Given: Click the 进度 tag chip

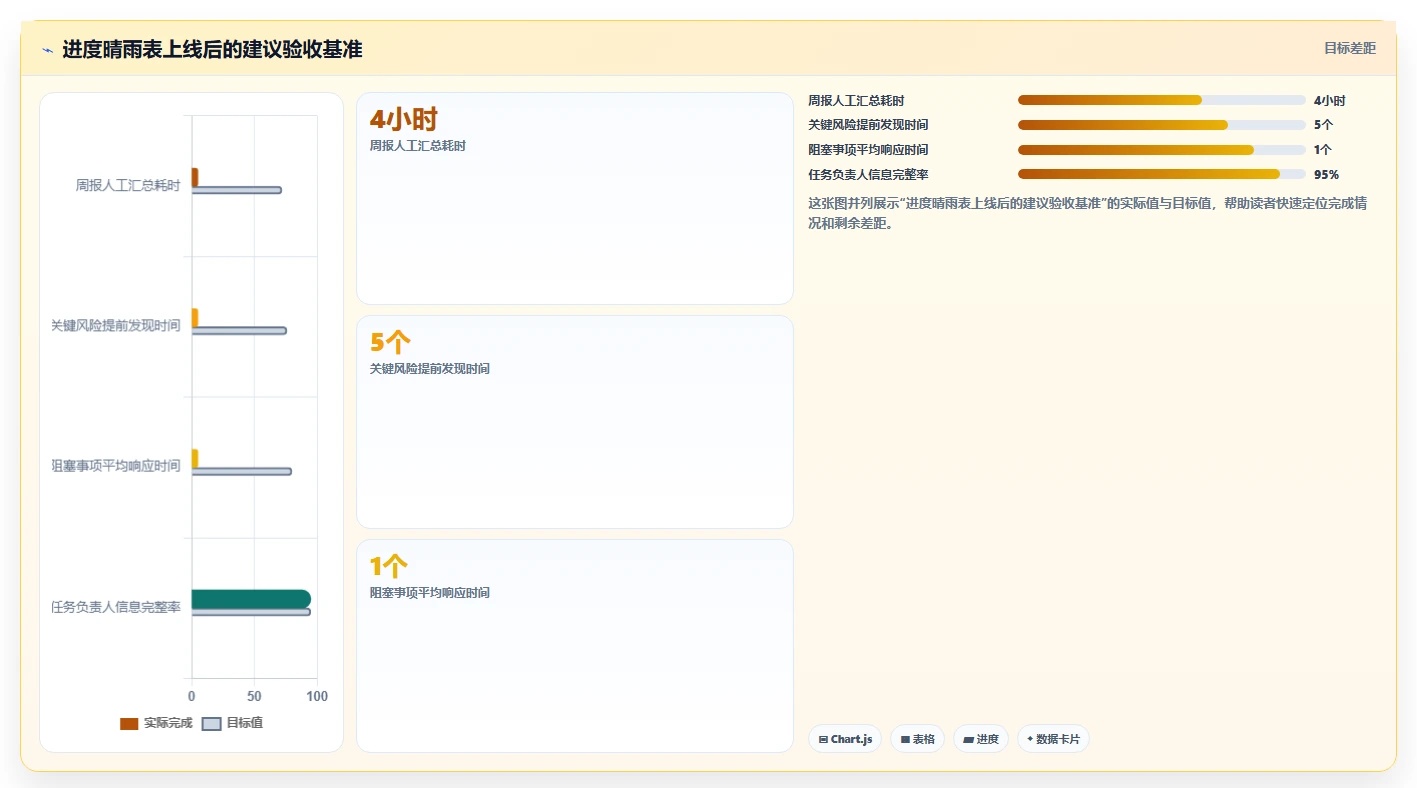Looking at the screenshot, I should [x=981, y=739].
